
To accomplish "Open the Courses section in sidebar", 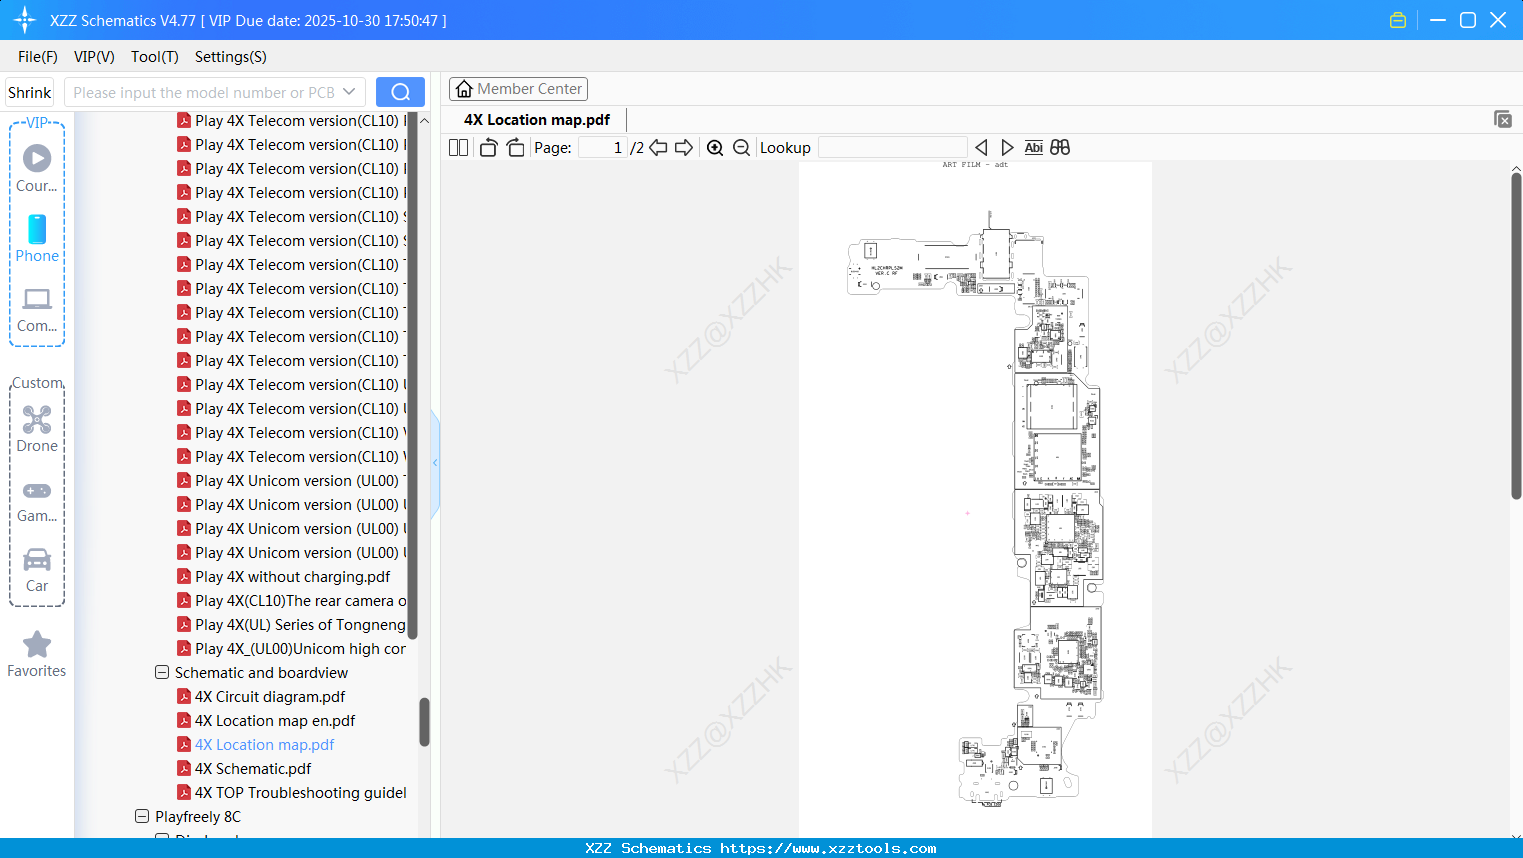I will (37, 169).
